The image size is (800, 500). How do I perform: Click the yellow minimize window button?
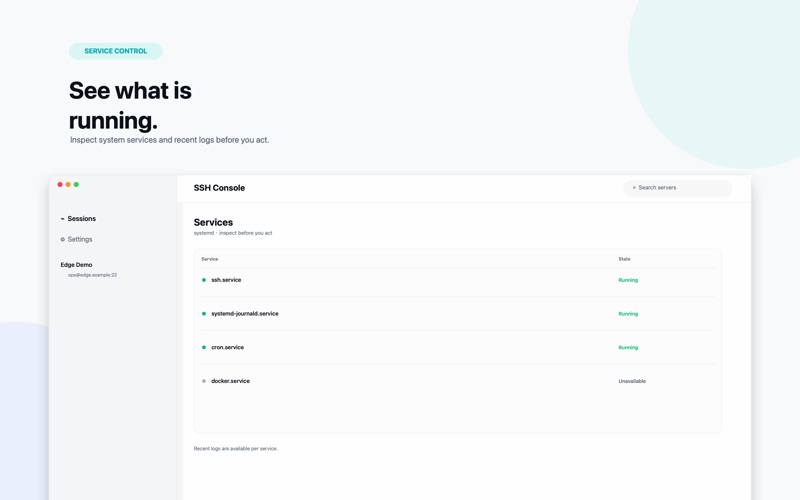68,185
